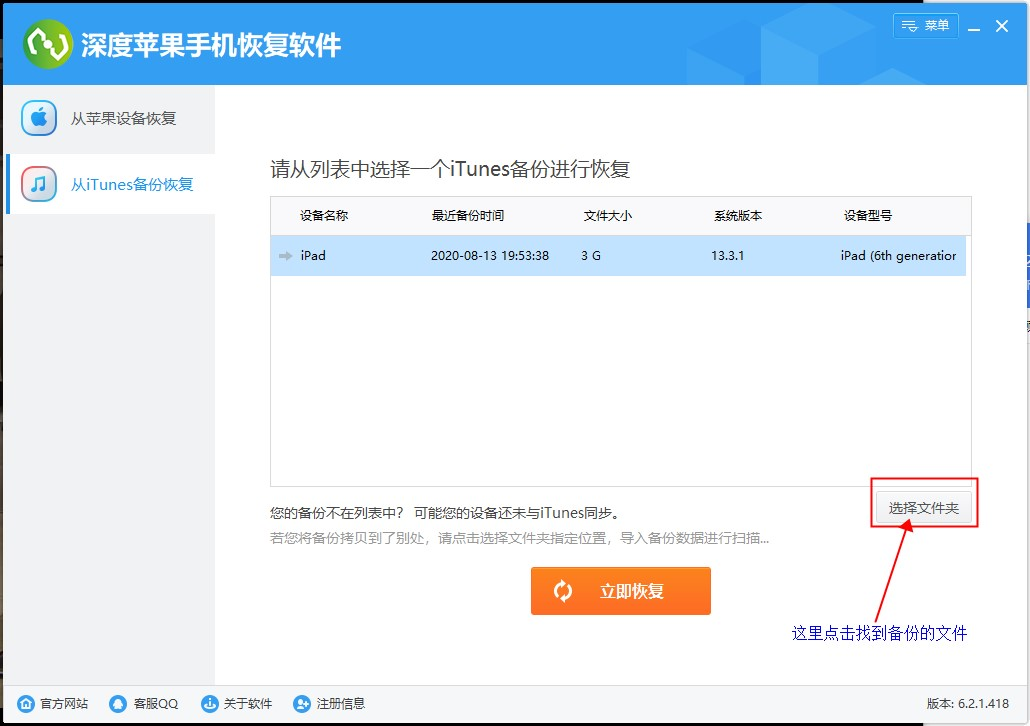Click the 13.3.1 system version cell
Screen dimensions: 1030x726
pos(727,256)
